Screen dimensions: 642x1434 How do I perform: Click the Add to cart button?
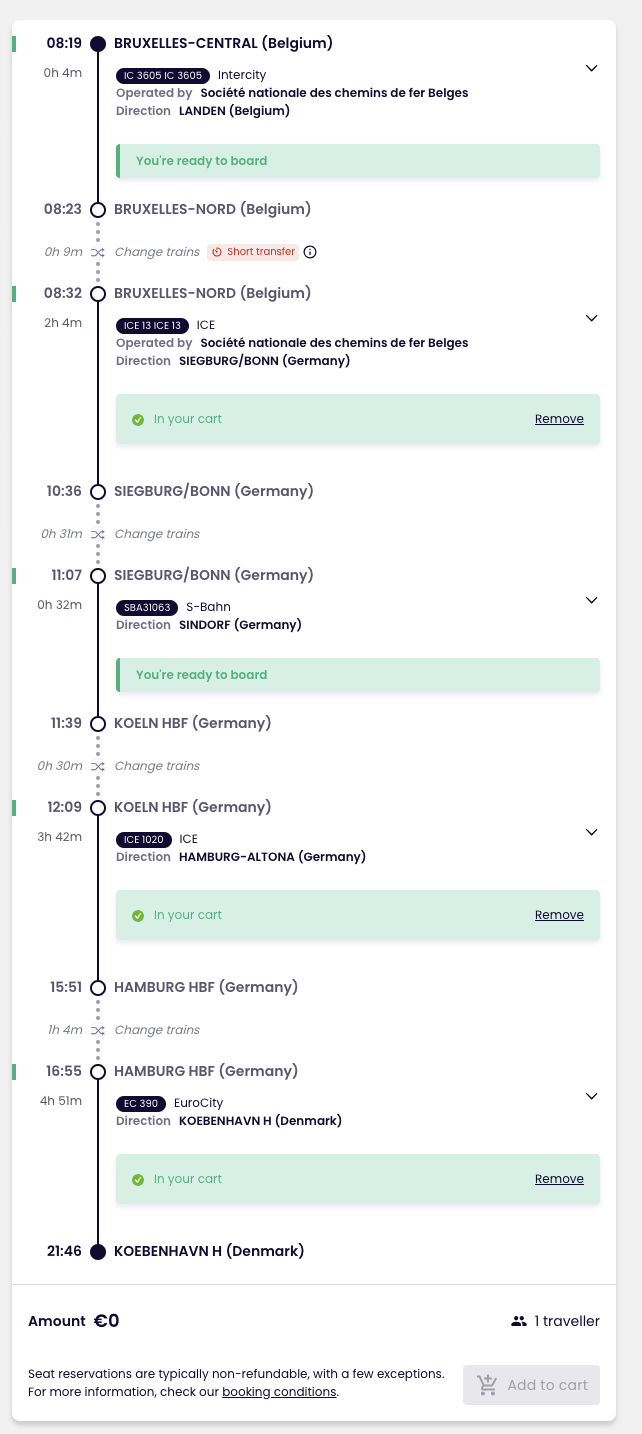(531, 1385)
